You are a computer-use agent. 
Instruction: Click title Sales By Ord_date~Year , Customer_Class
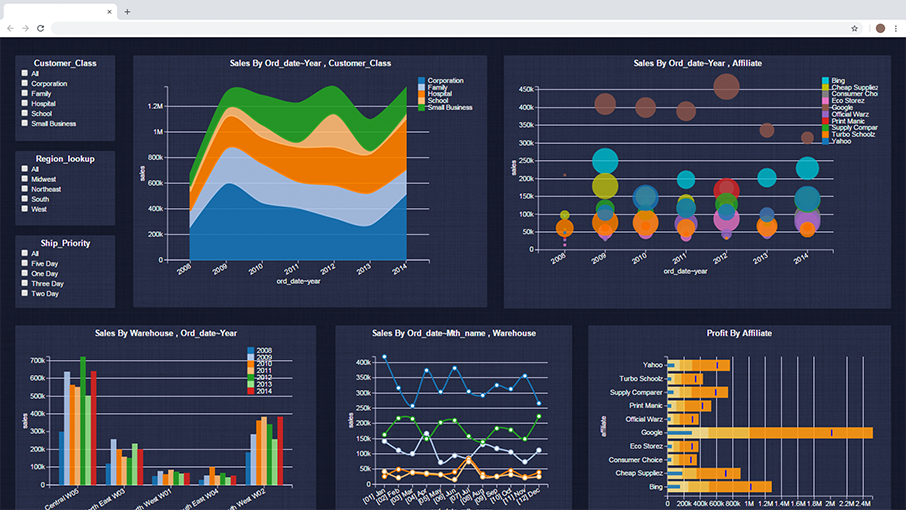click(310, 63)
